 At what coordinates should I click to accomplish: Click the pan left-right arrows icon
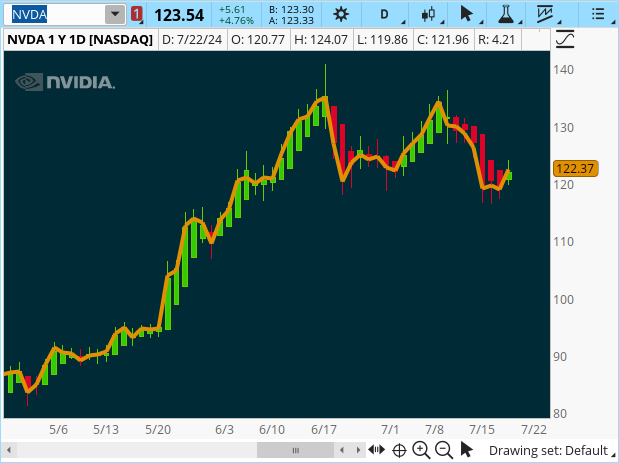point(376,450)
